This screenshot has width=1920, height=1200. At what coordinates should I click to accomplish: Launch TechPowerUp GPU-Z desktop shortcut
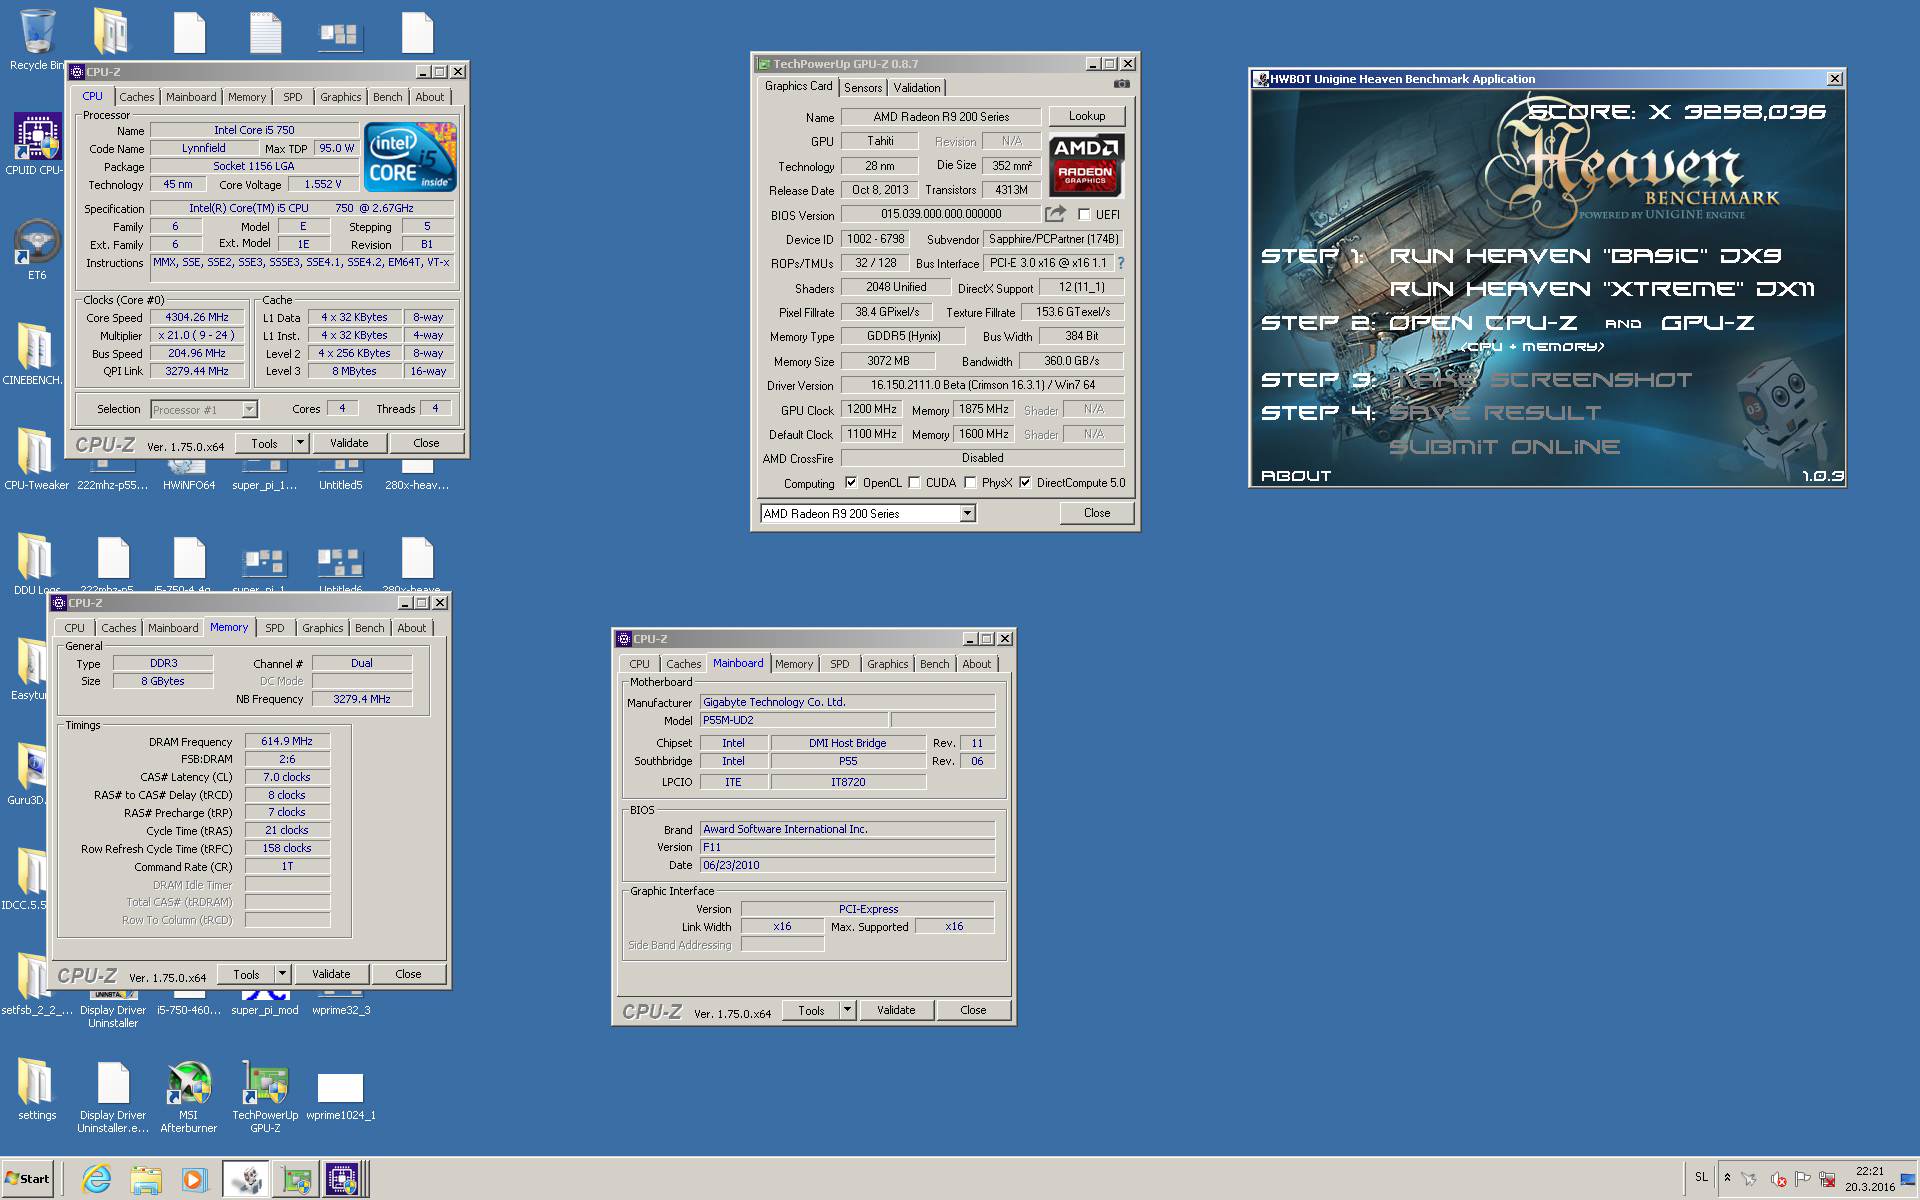point(265,1097)
